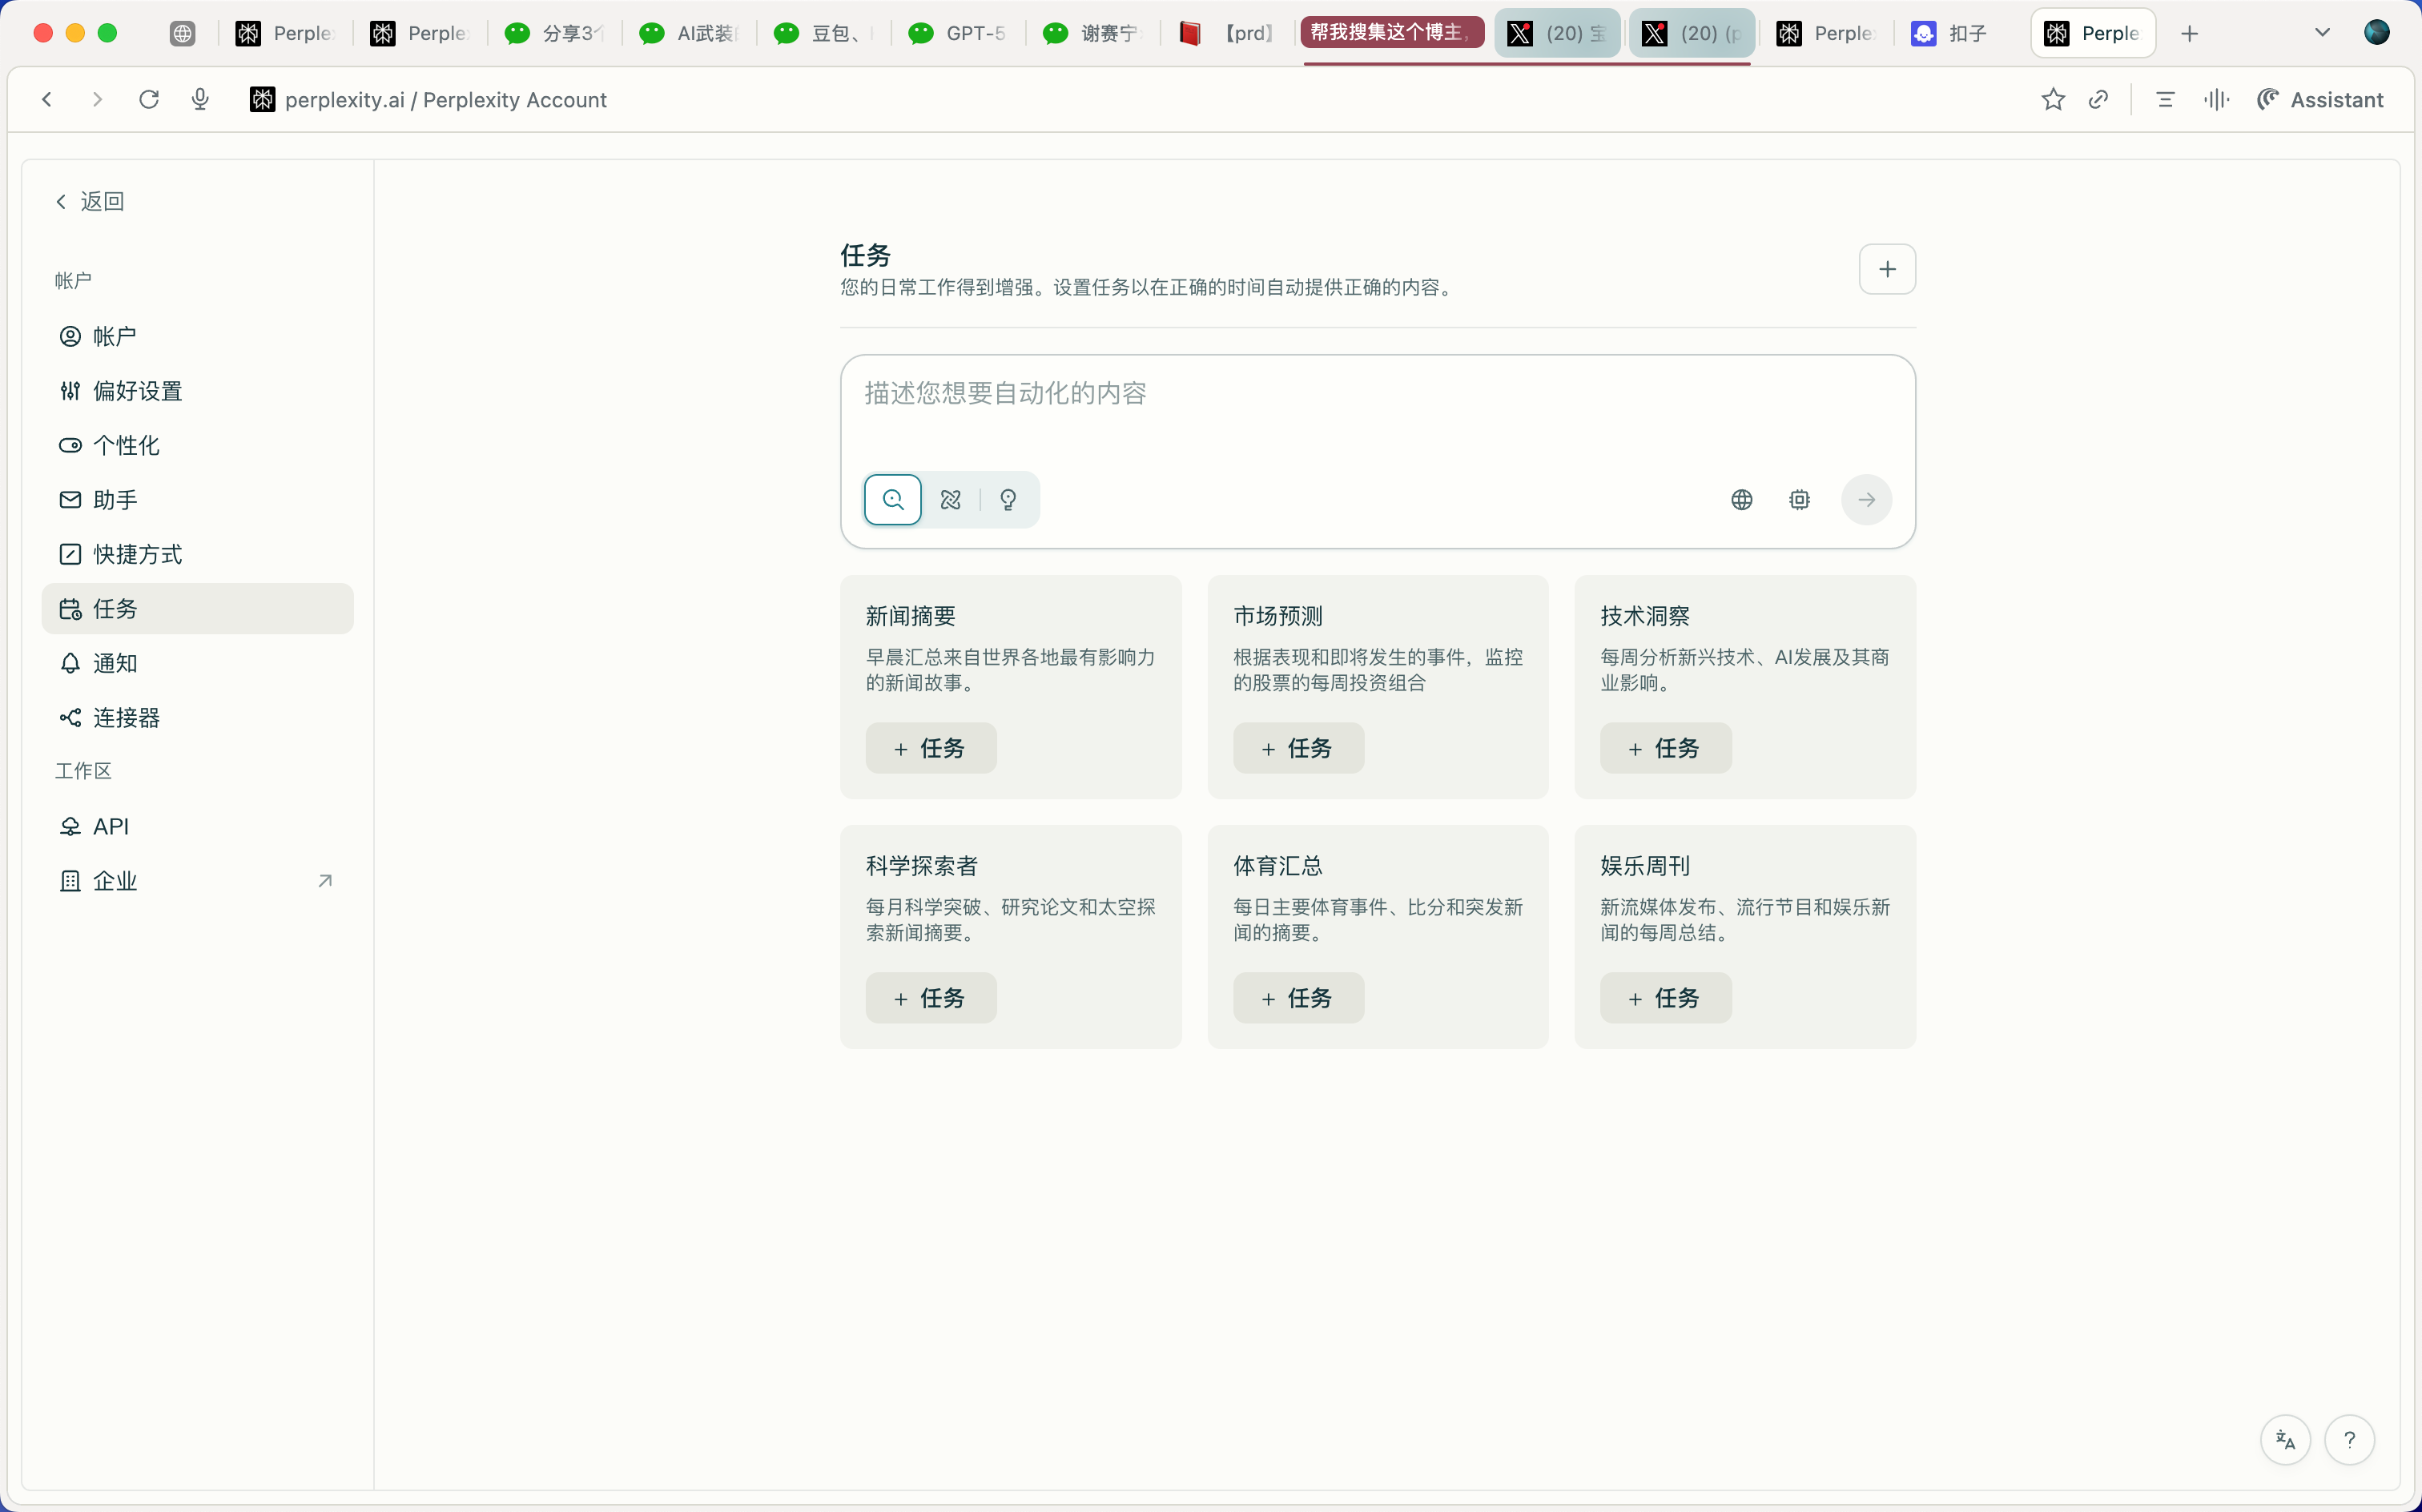The height and width of the screenshot is (1512, 2422).
Task: Focus the 描述您想要自动化的内容 input field
Action: (x=1377, y=410)
